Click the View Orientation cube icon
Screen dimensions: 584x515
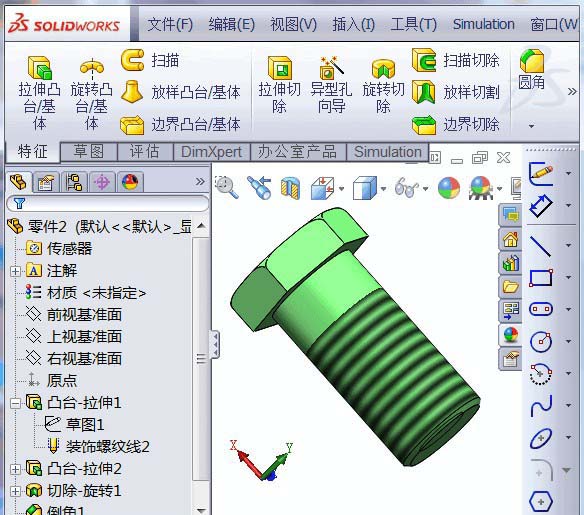323,188
